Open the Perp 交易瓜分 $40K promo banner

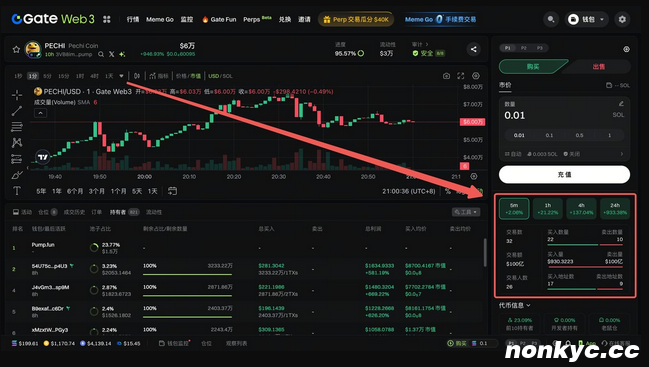coord(356,19)
